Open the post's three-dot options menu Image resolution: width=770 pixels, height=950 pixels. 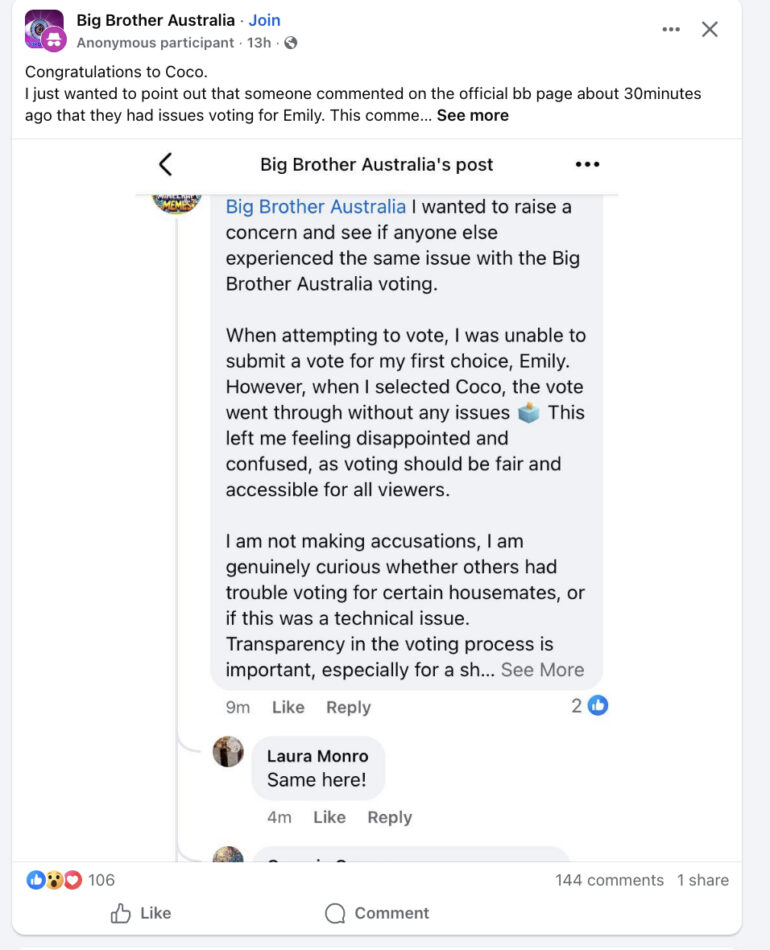pyautogui.click(x=671, y=30)
